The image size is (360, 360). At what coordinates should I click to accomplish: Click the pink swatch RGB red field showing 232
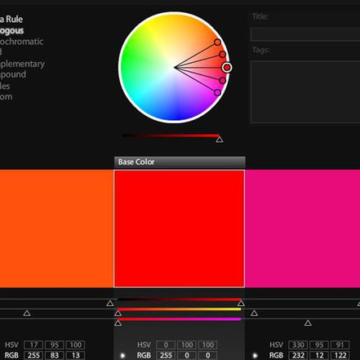298,355
